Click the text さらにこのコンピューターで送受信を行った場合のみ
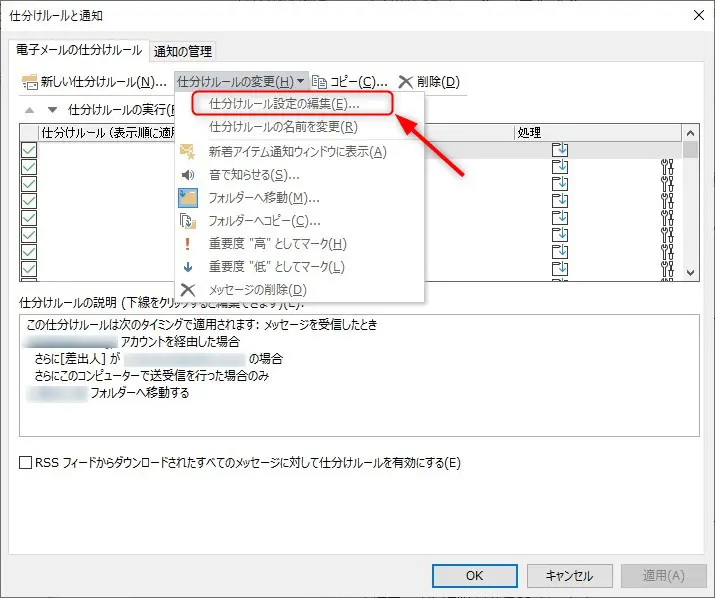Screen dimensions: 715x598 point(151,376)
